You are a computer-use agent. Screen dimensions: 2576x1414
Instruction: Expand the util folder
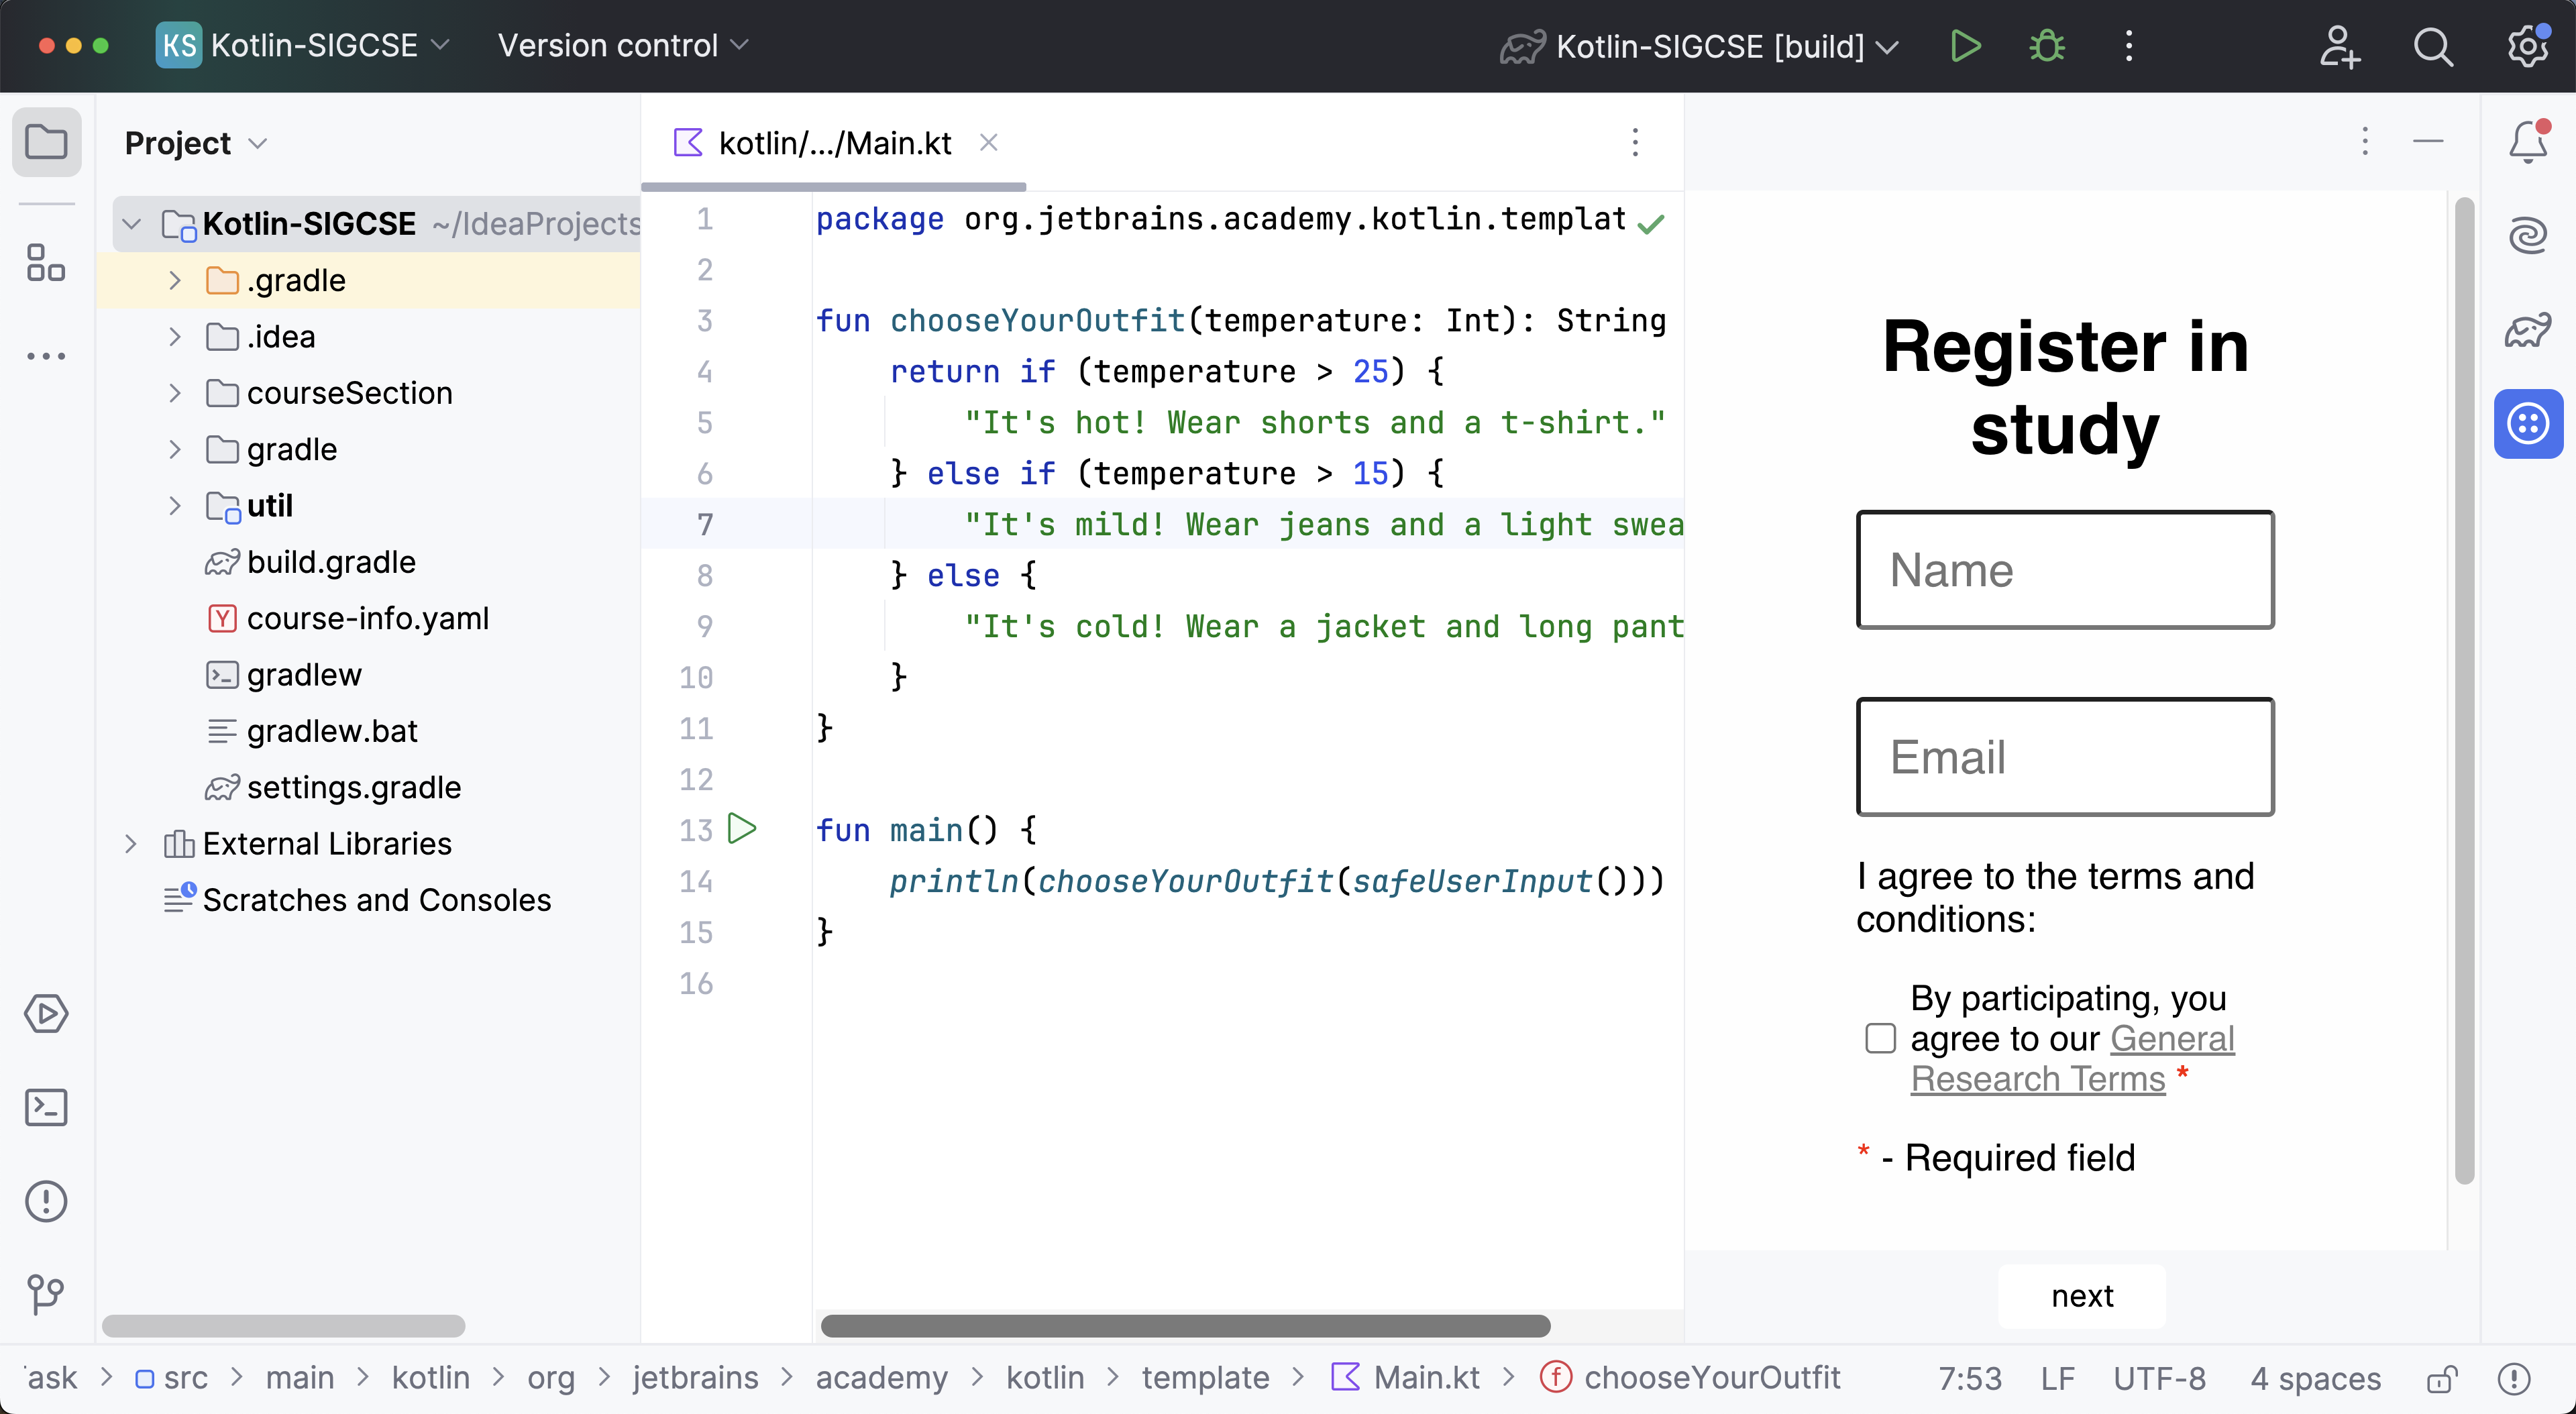click(x=175, y=505)
